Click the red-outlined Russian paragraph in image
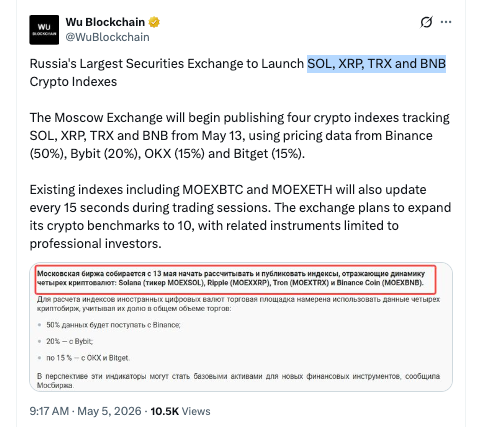The width and height of the screenshot is (482, 427). [x=236, y=279]
